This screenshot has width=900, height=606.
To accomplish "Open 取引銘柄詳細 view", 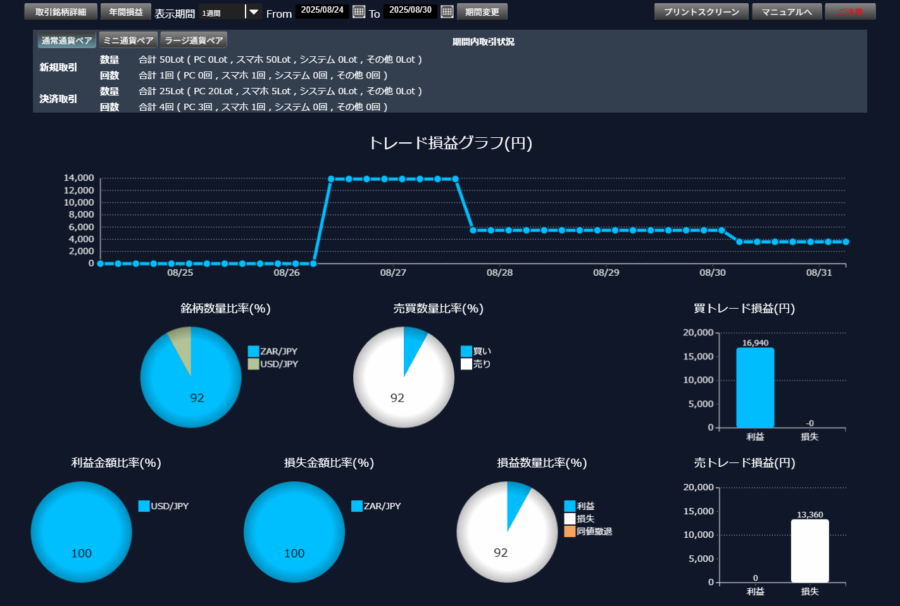I will coord(61,12).
